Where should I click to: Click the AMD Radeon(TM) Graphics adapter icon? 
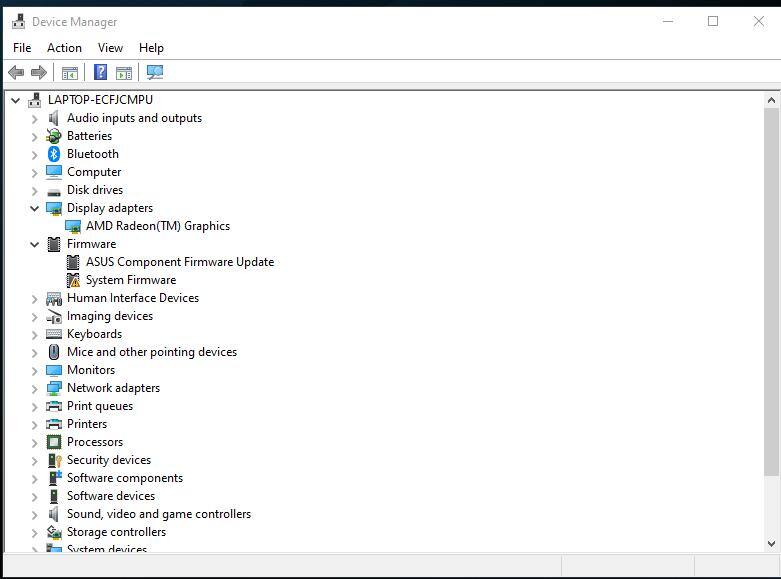(x=73, y=226)
